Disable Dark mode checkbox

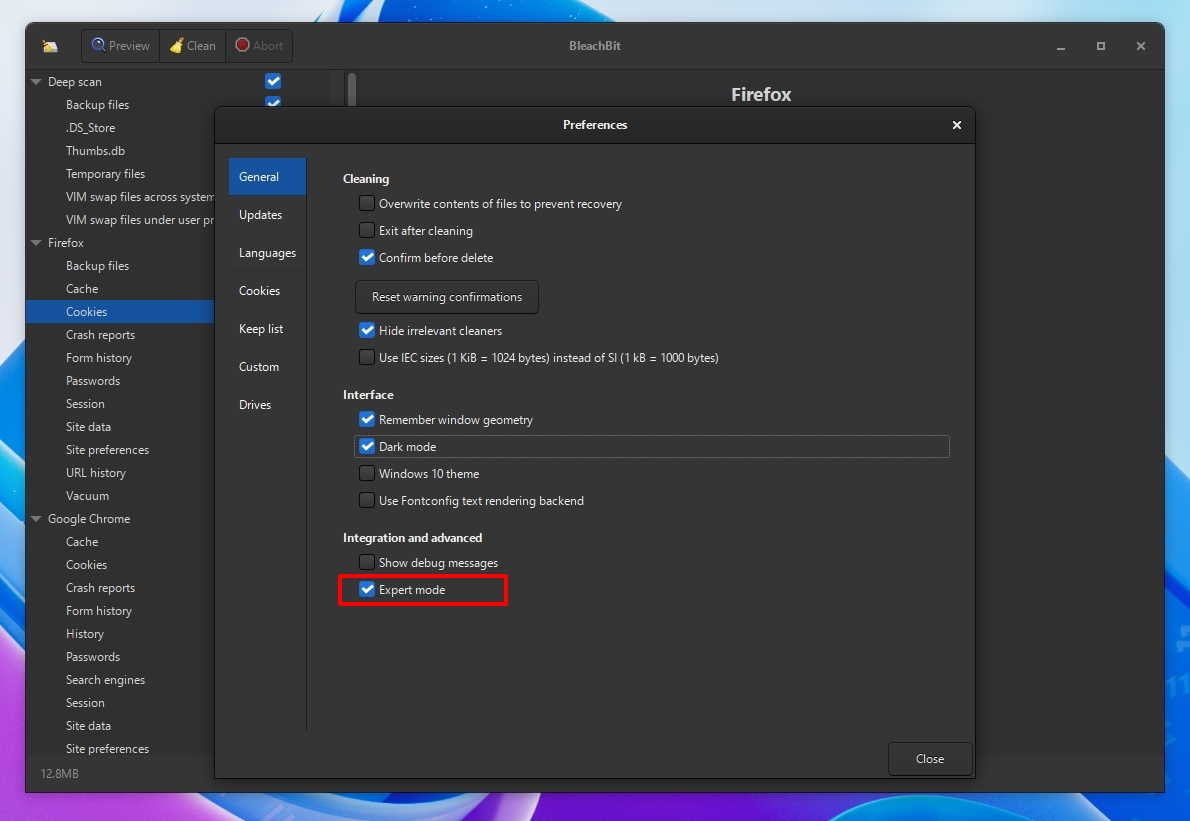click(367, 446)
